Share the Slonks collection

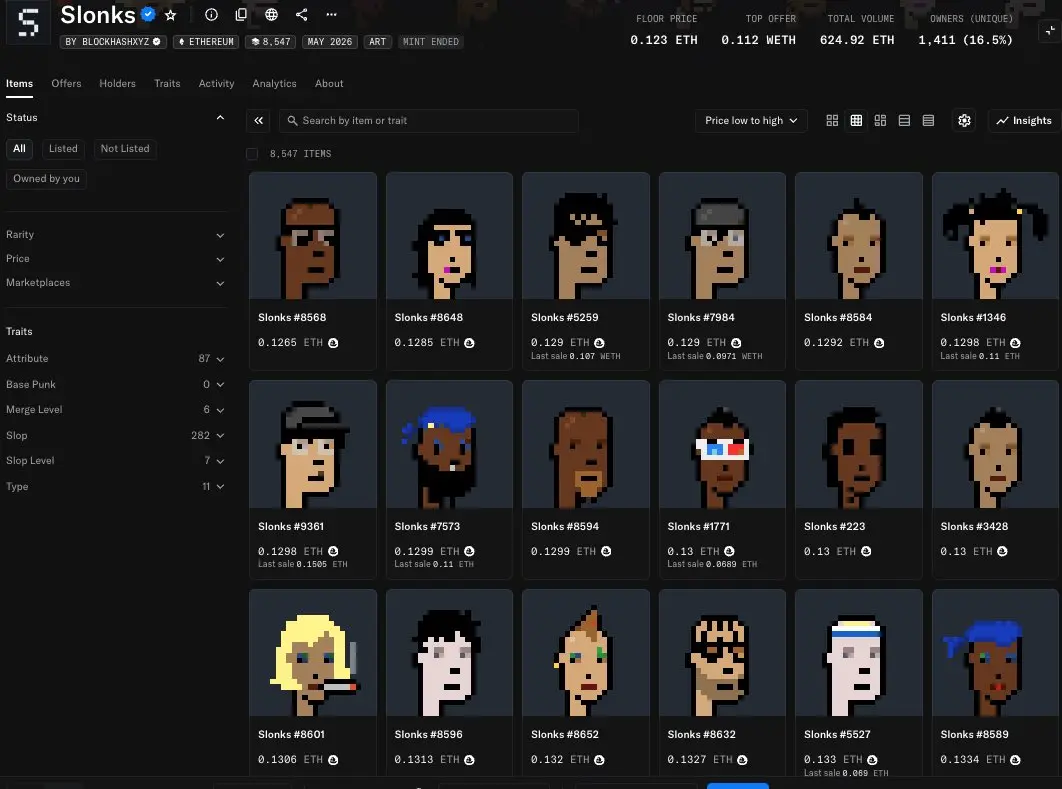pos(301,15)
